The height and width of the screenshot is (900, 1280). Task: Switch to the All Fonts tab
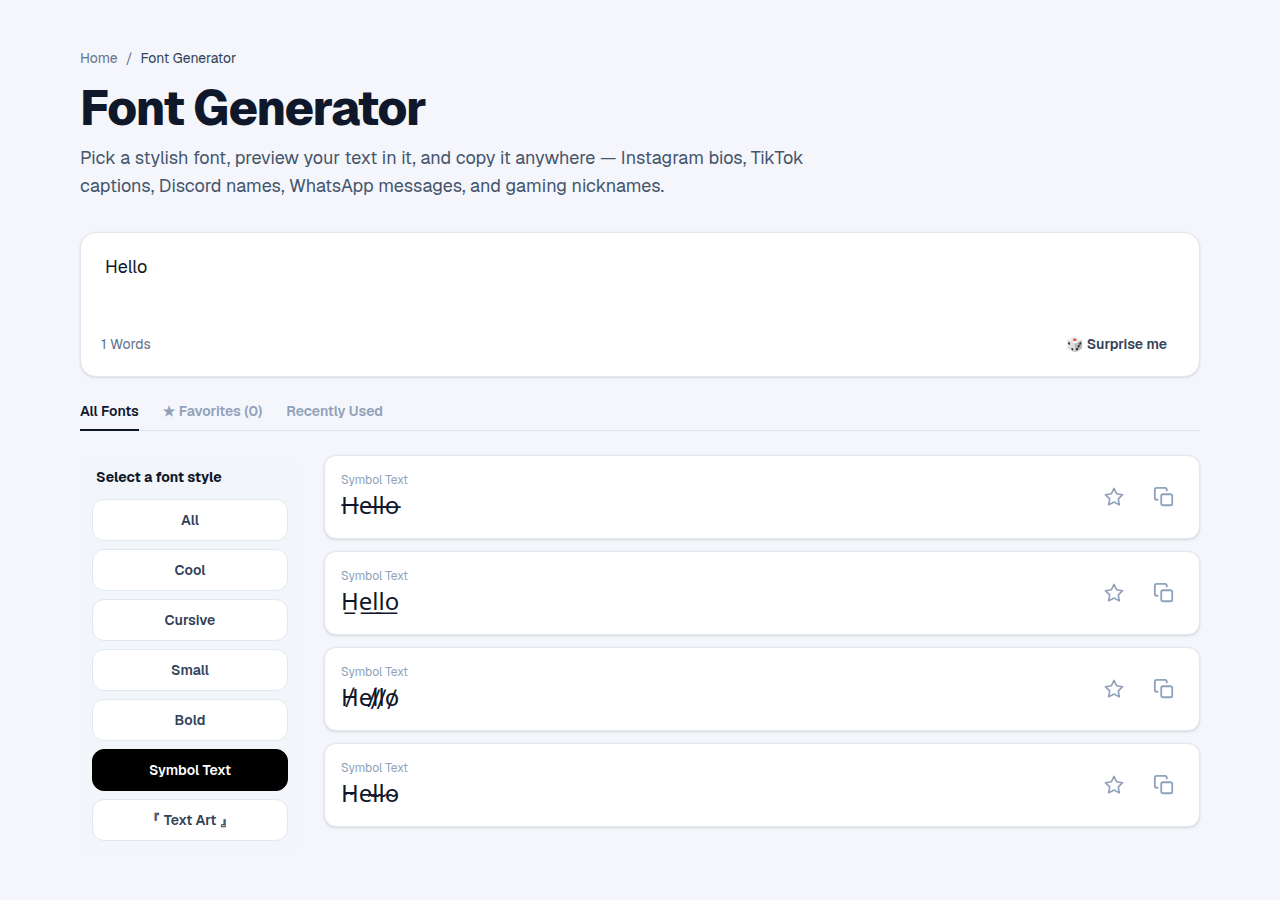pyautogui.click(x=109, y=411)
